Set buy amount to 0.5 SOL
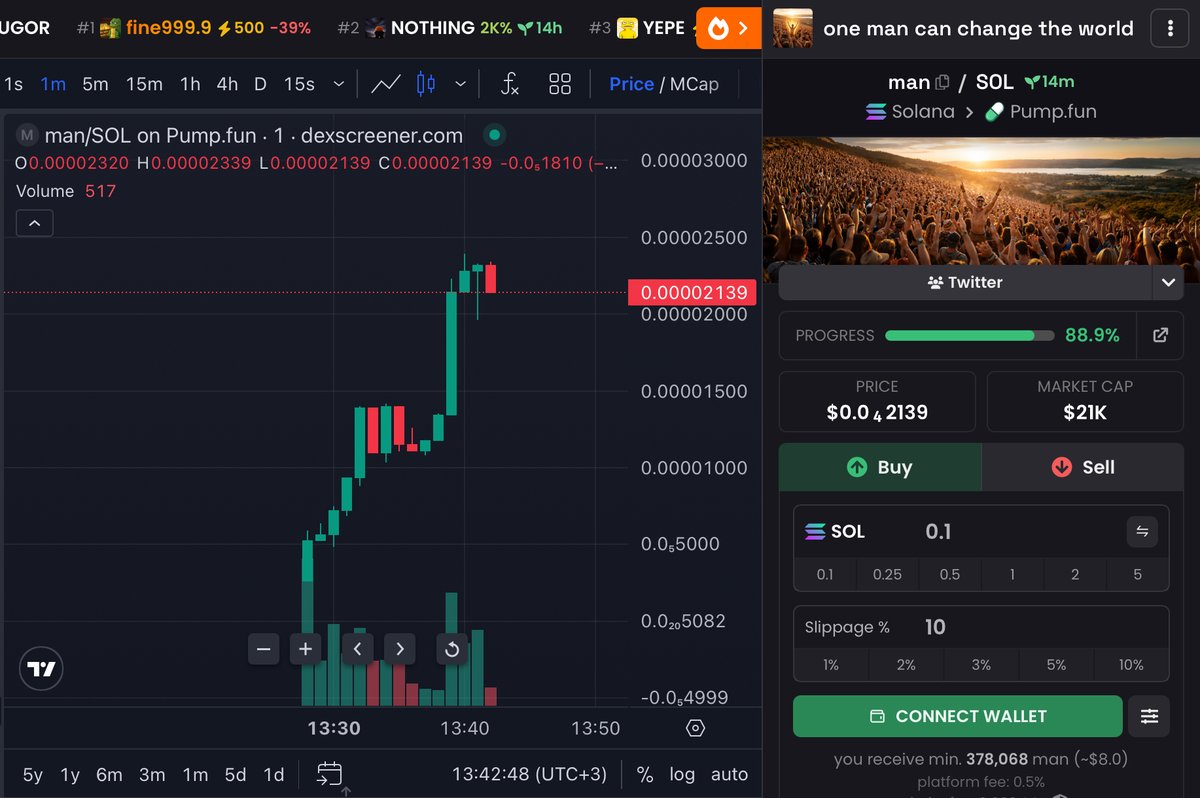Image resolution: width=1200 pixels, height=798 pixels. [x=950, y=574]
